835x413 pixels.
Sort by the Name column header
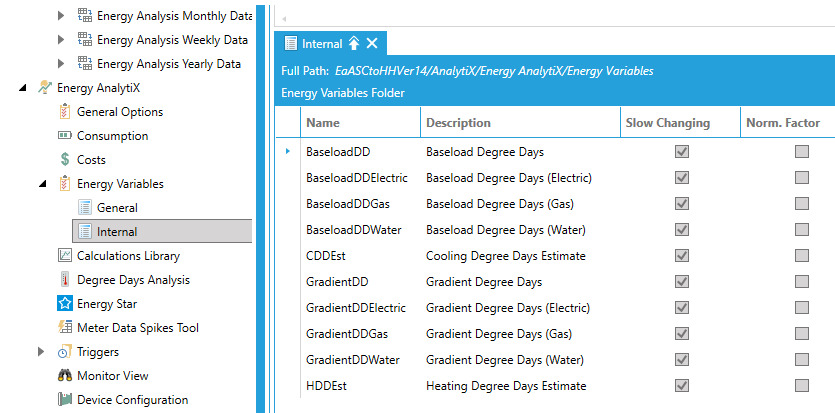click(x=323, y=123)
